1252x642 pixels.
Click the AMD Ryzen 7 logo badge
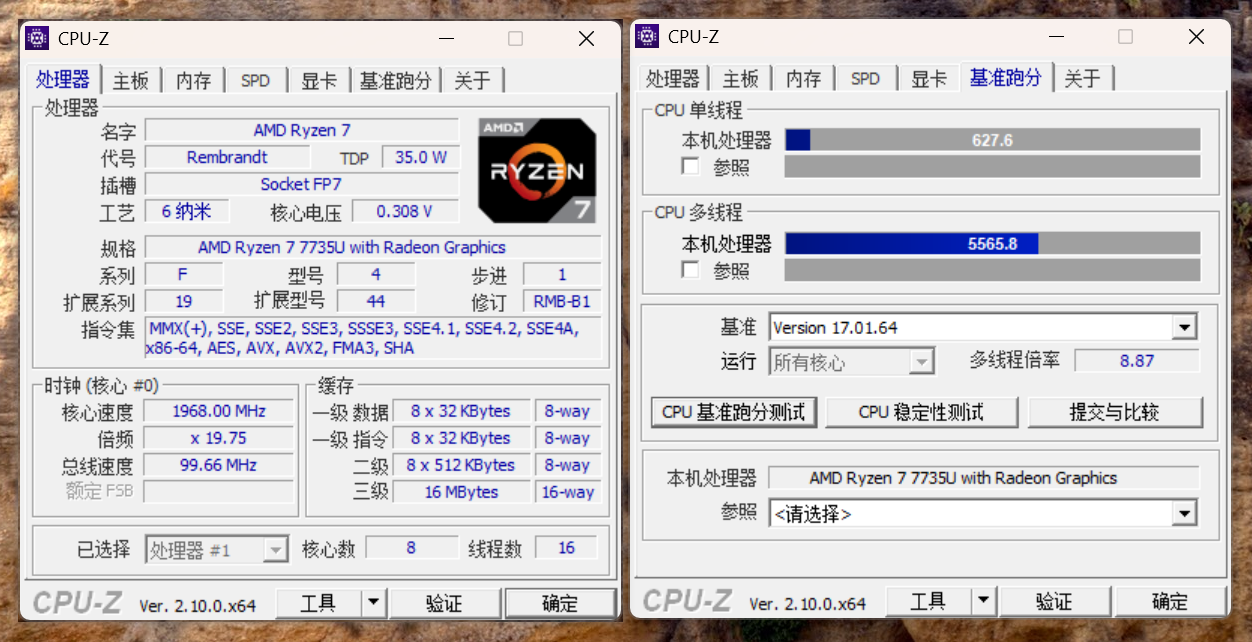[x=536, y=170]
